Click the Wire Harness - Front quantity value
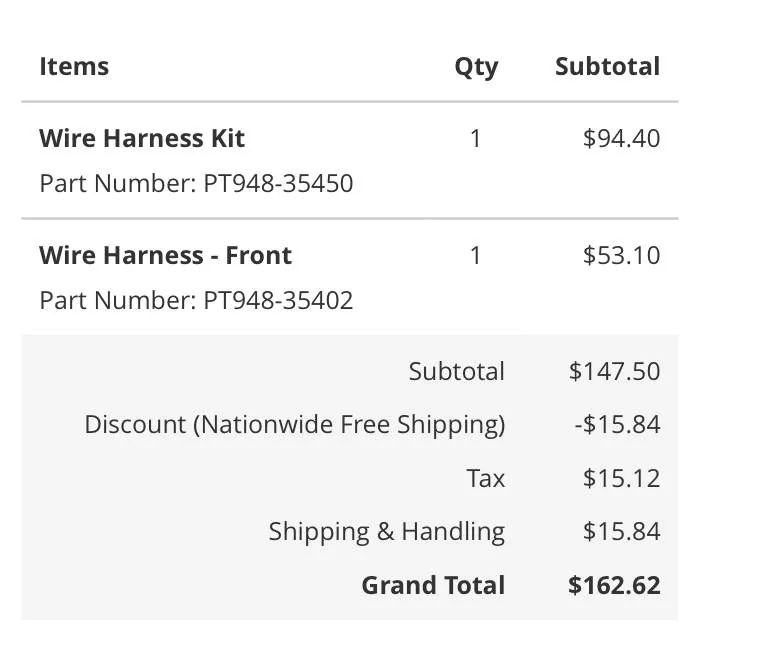Screen dimensions: 782x649 pyautogui.click(x=476, y=256)
